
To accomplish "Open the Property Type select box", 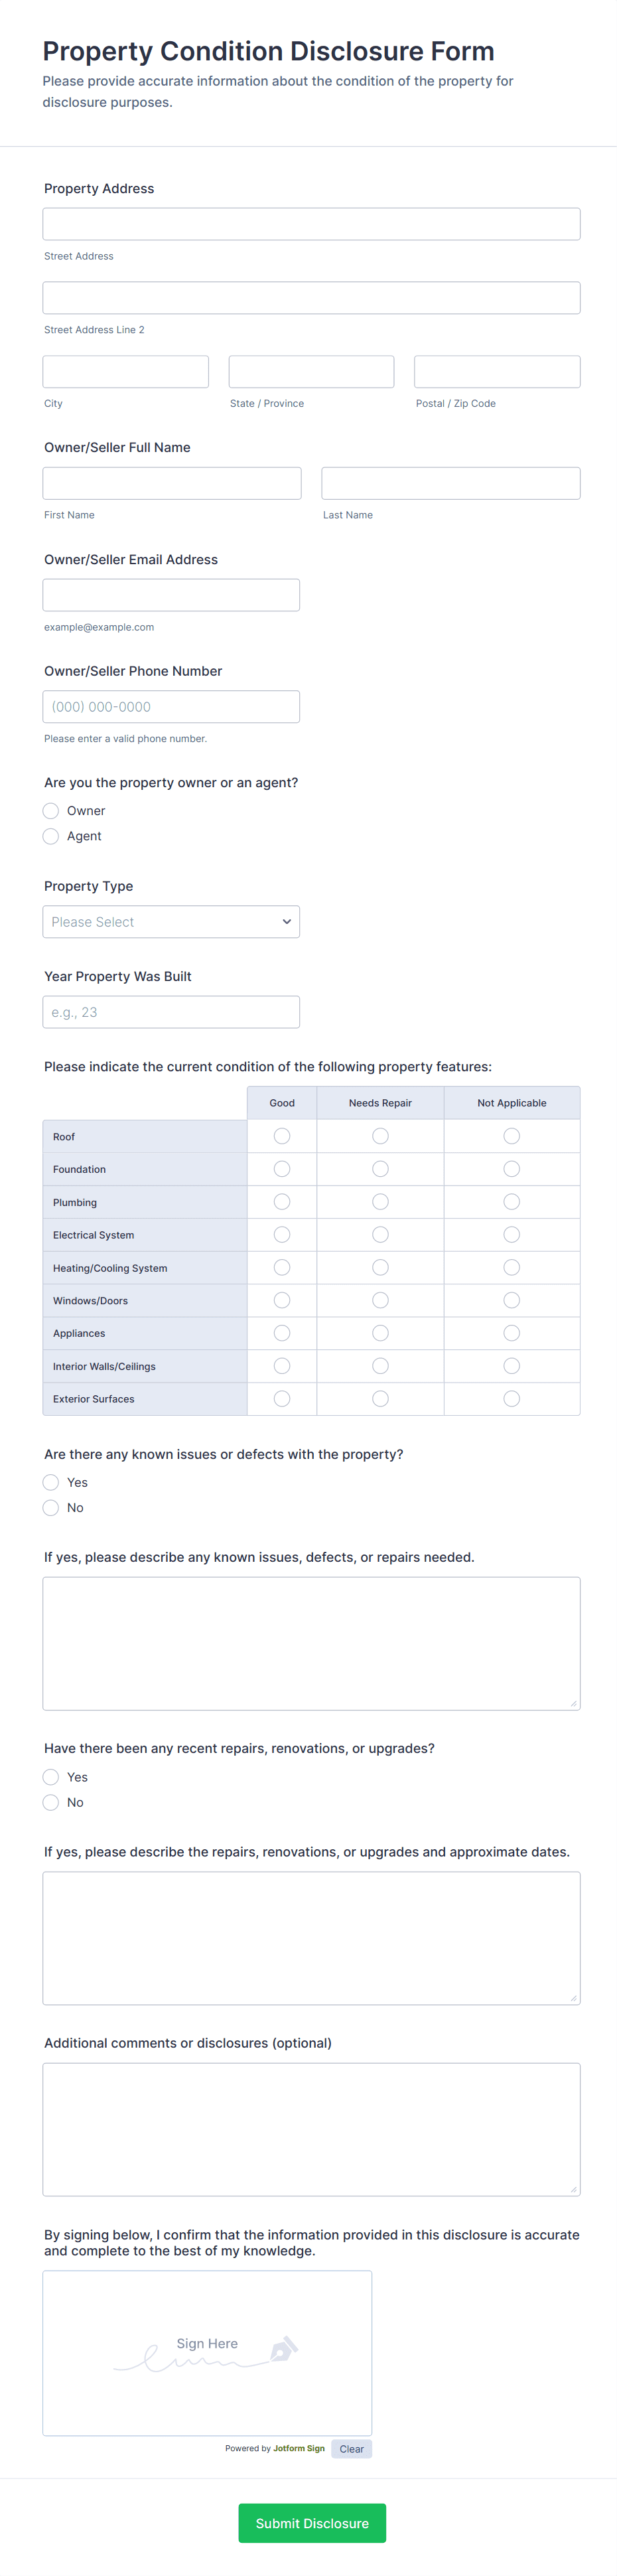I will 170,922.
